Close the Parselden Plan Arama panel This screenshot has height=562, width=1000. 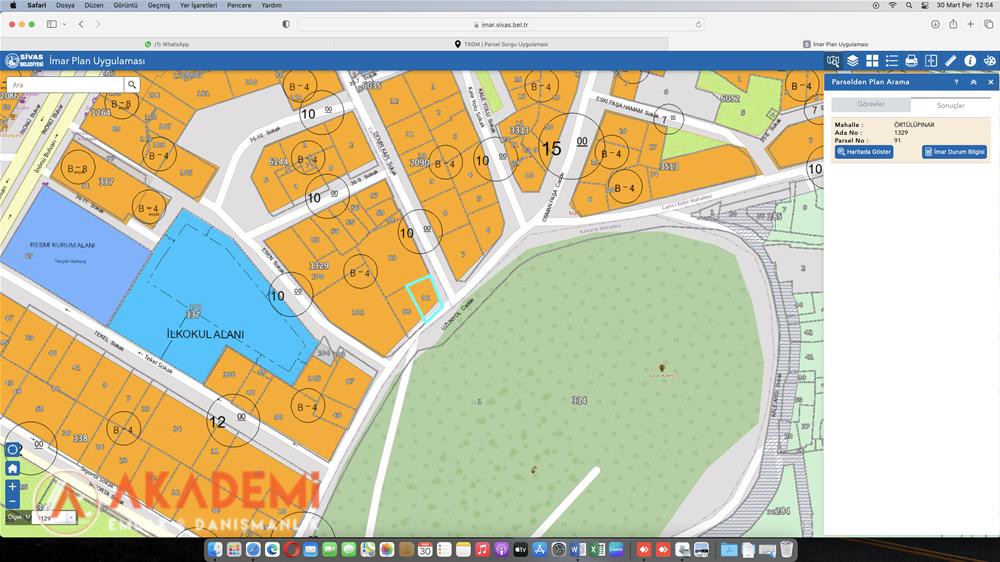(x=990, y=82)
